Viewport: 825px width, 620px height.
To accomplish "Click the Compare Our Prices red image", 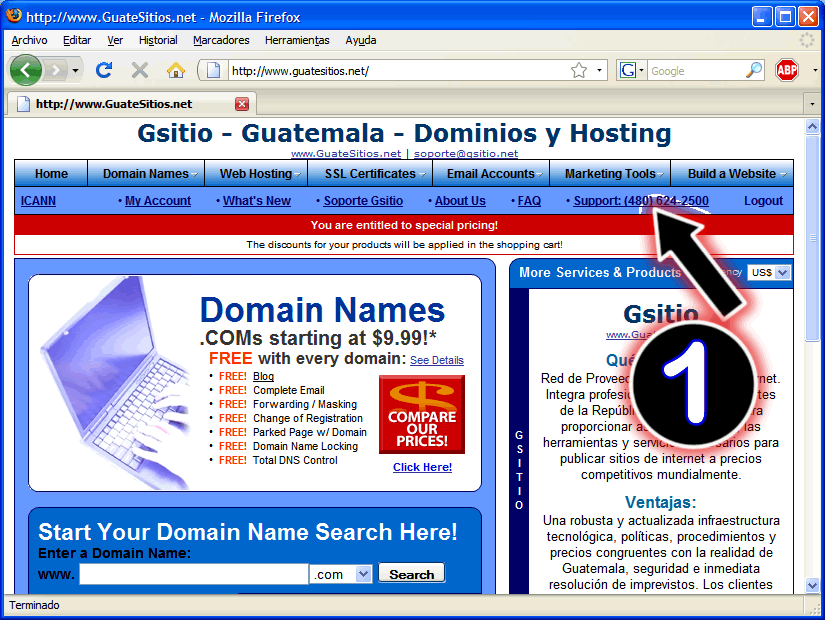I will point(422,414).
